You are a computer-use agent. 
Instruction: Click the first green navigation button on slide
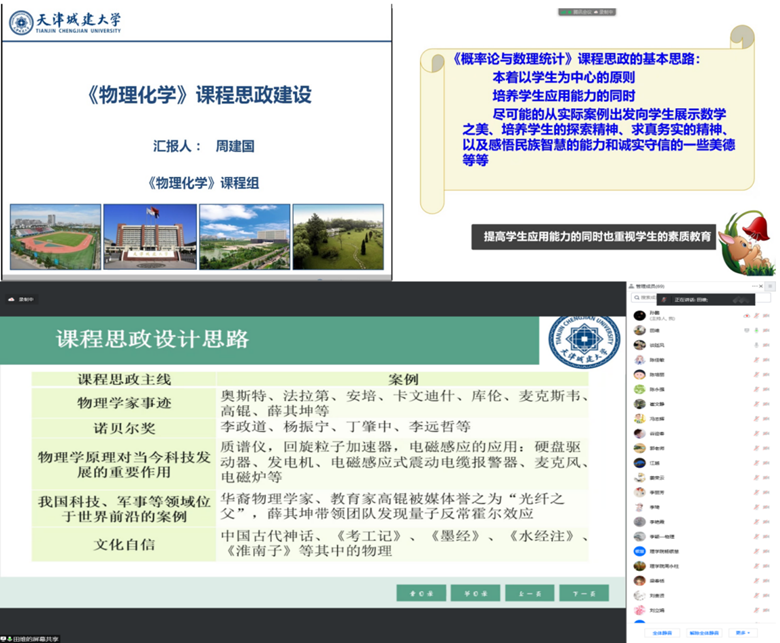click(x=420, y=591)
